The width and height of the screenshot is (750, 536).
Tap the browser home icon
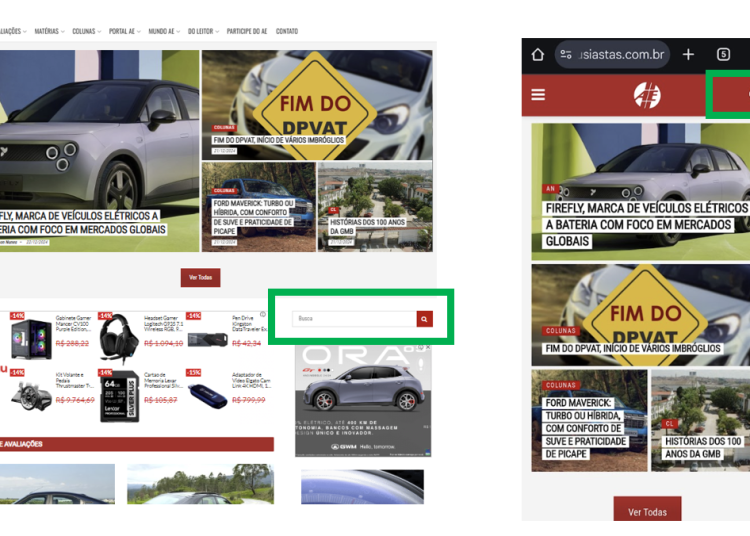[x=538, y=54]
